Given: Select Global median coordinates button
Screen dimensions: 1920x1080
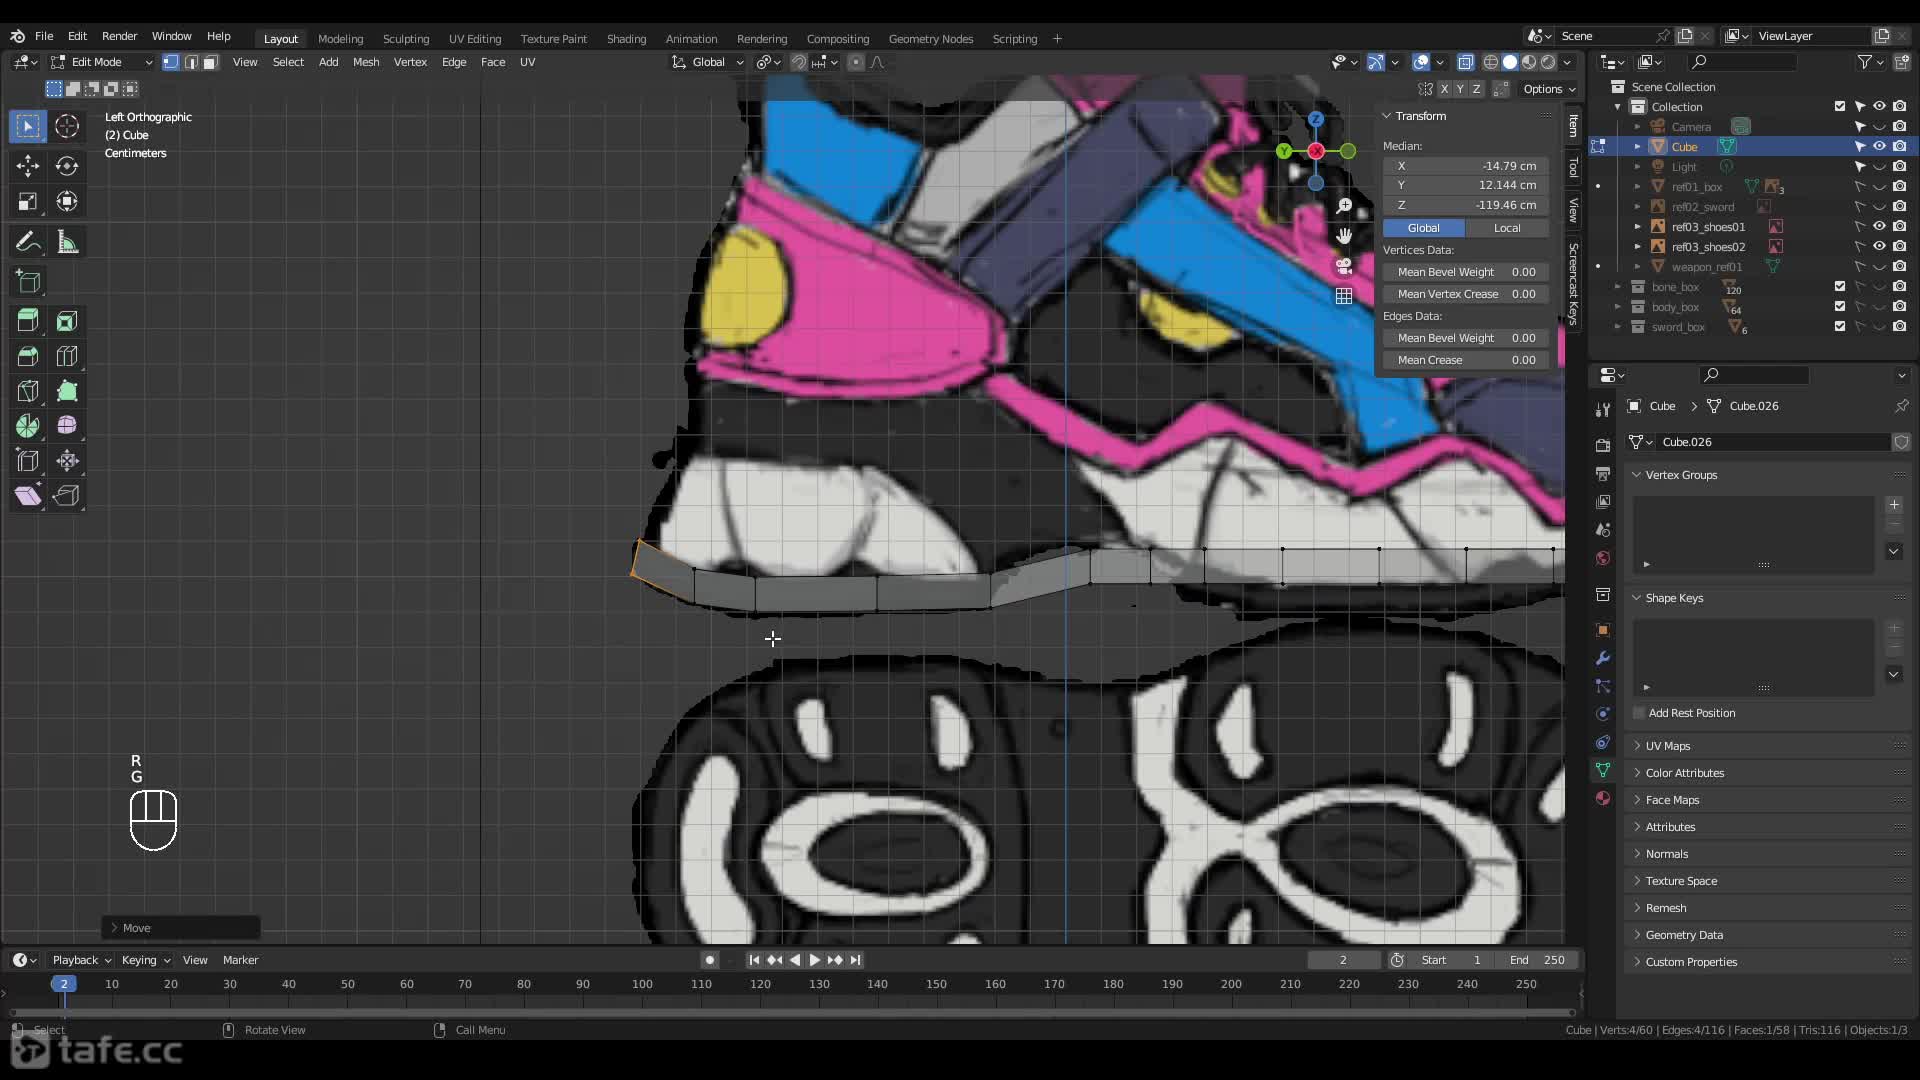Looking at the screenshot, I should (x=1424, y=228).
